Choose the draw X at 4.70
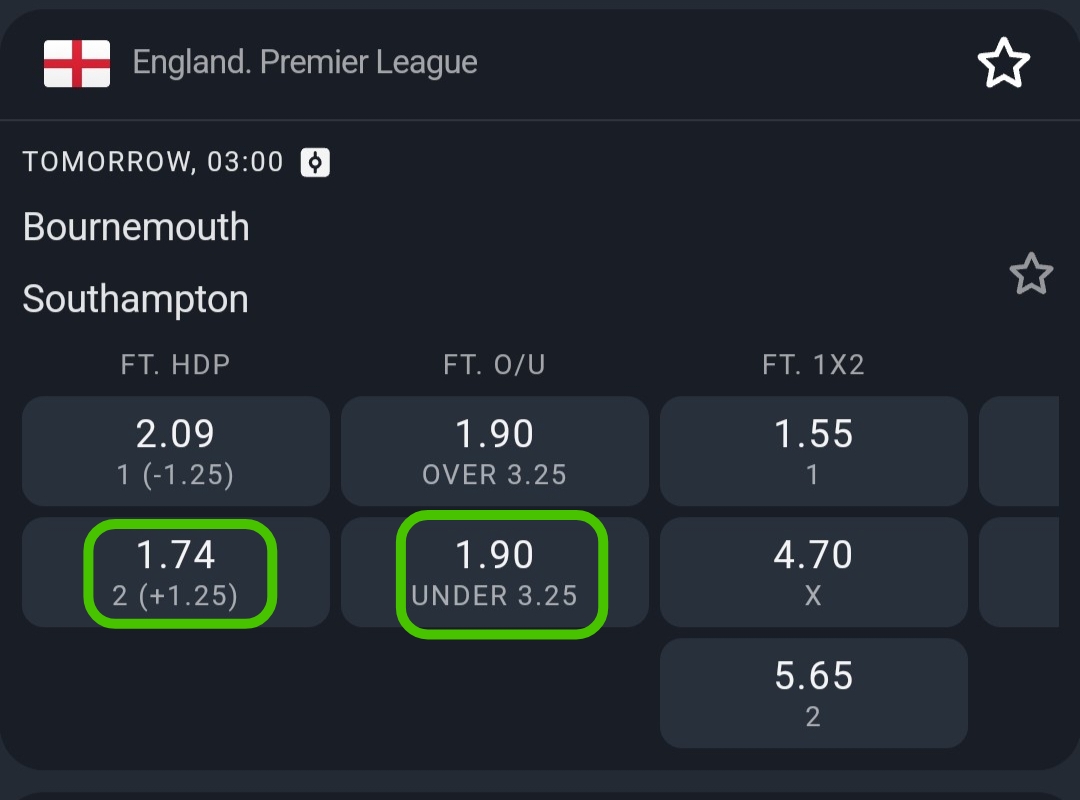Screen dimensions: 1080x800 (813, 572)
